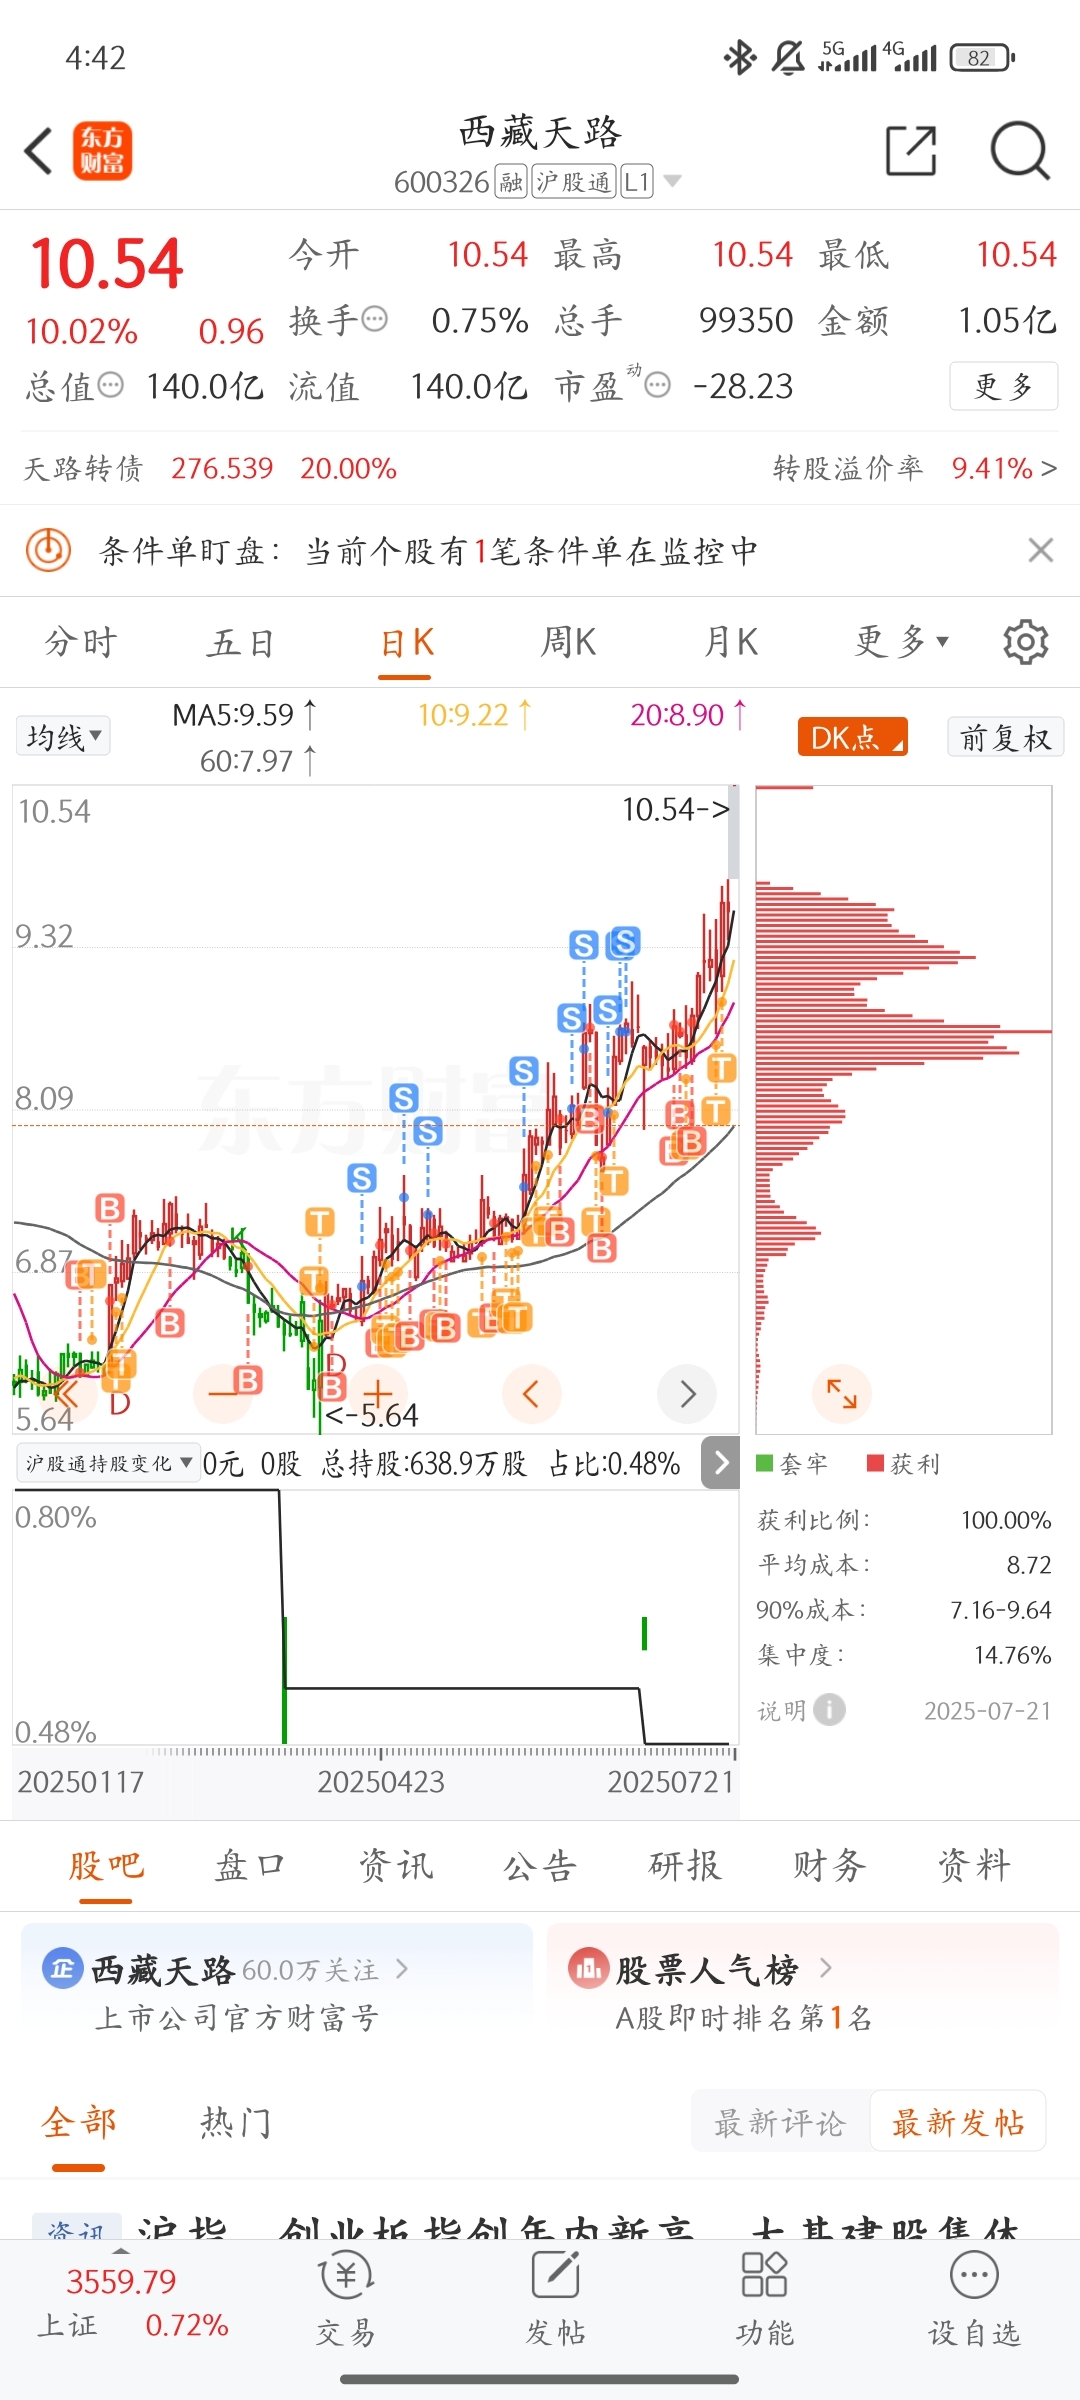Switch to 月K chart tab
The image size is (1080, 2400).
pos(730,642)
